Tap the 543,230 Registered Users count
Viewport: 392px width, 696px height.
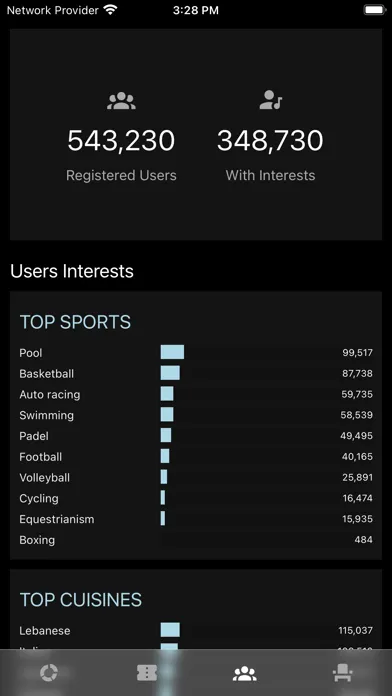[121, 141]
